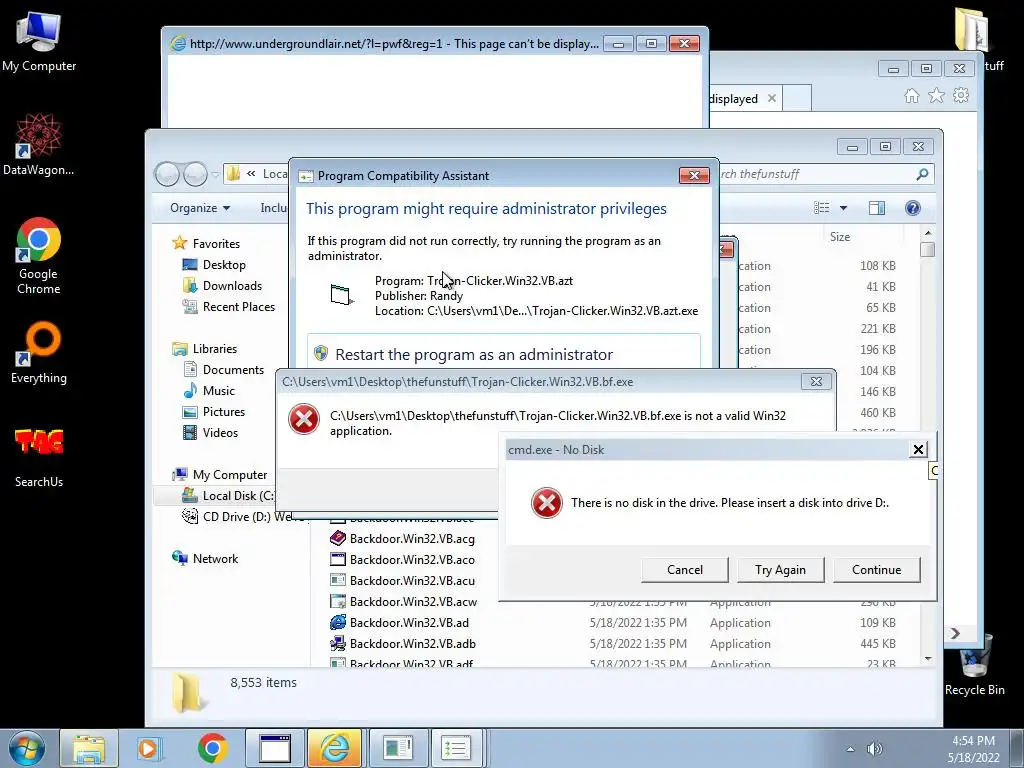Click the file list scrollbar up arrow

click(x=927, y=233)
